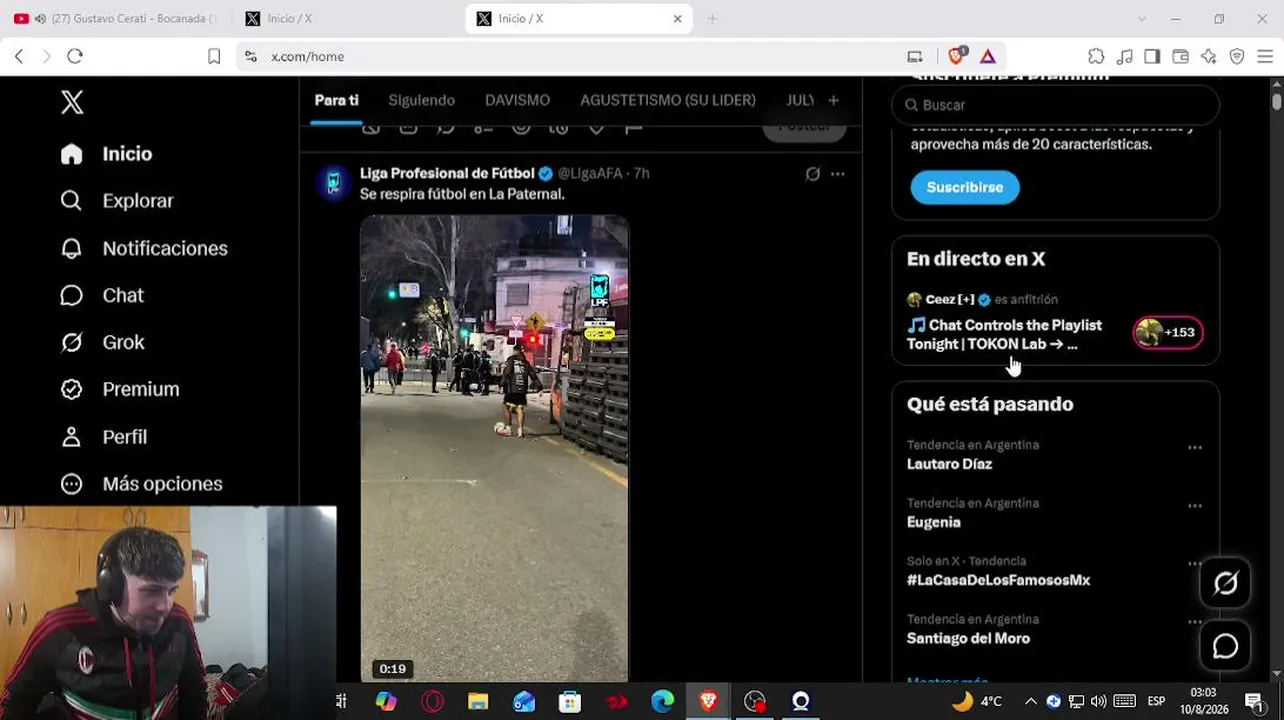Image resolution: width=1284 pixels, height=720 pixels.
Task: Open Notificaciones in the X sidebar
Action: click(144, 248)
